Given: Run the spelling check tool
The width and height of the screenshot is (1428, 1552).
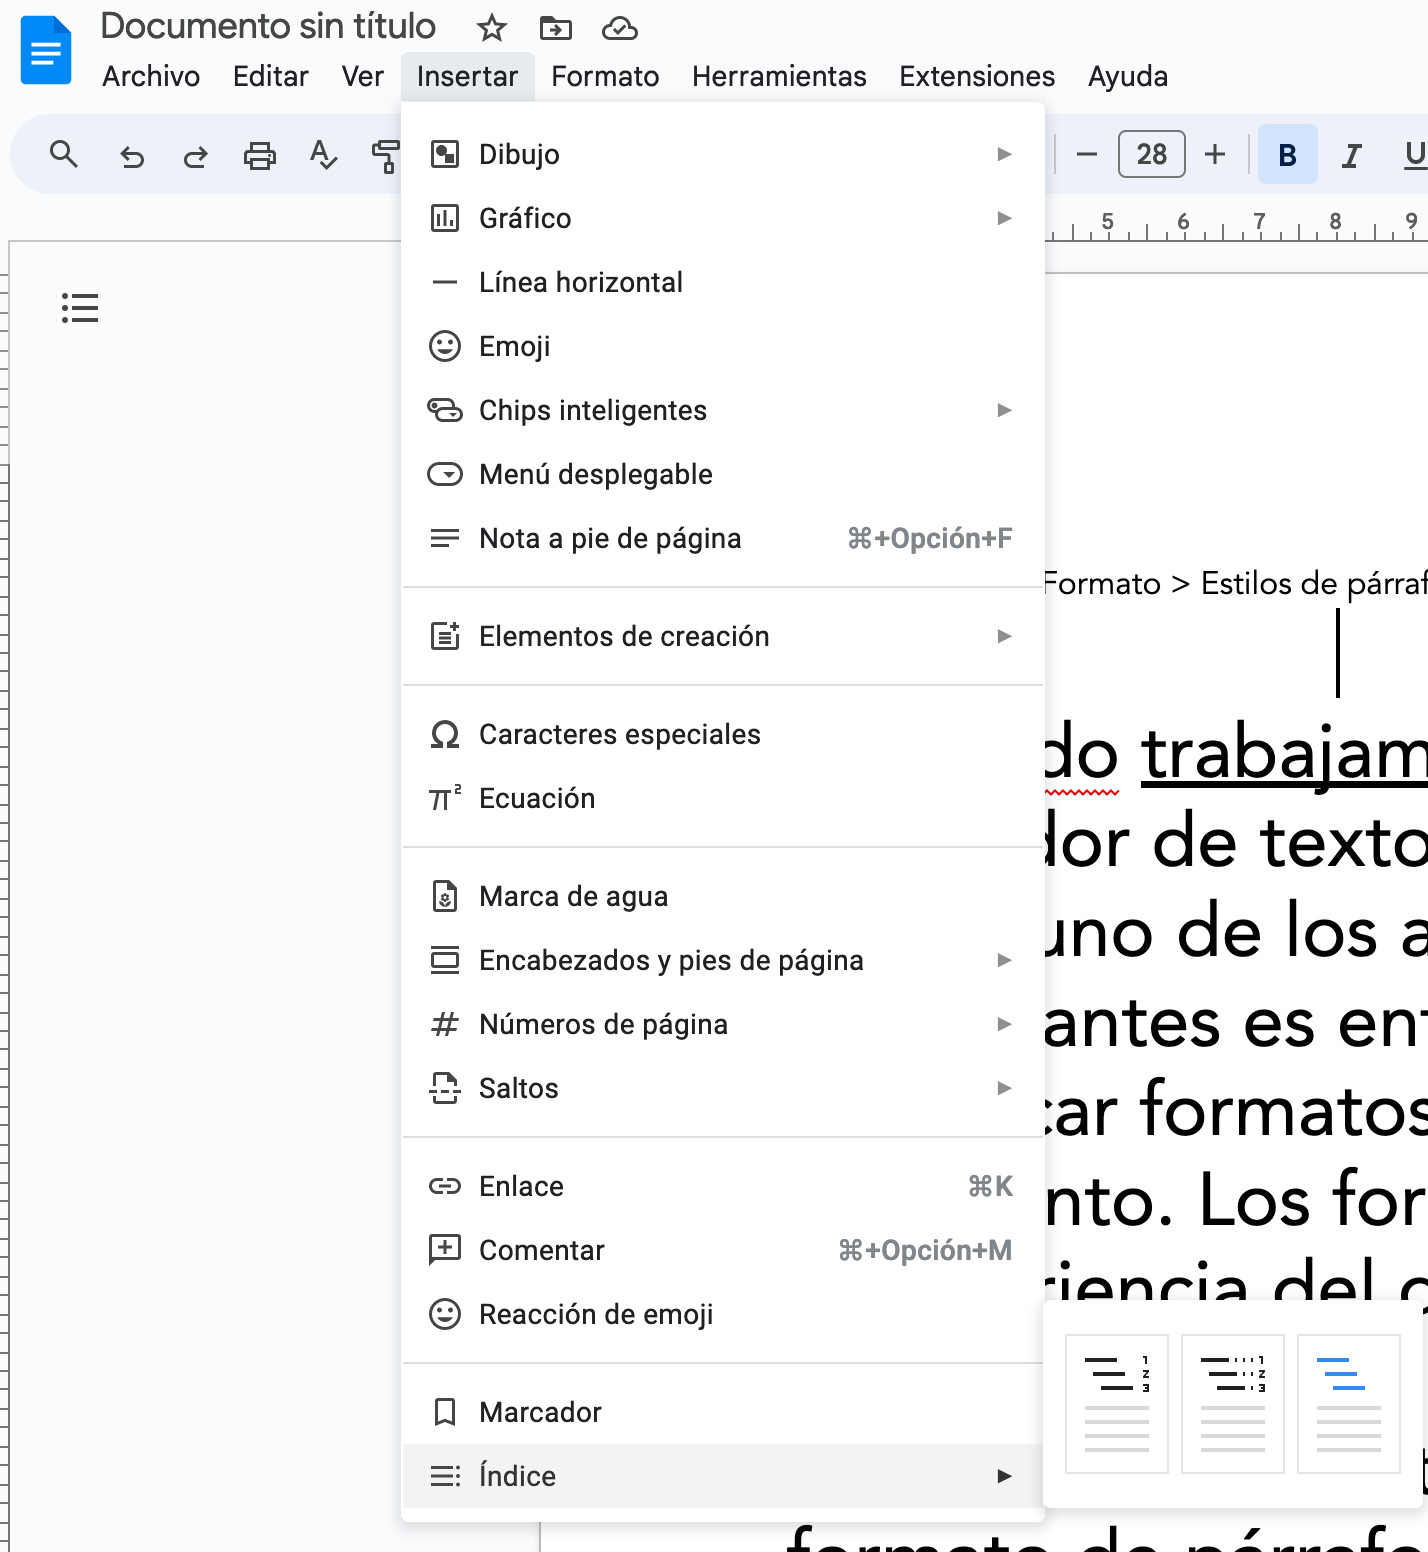Looking at the screenshot, I should coord(323,155).
